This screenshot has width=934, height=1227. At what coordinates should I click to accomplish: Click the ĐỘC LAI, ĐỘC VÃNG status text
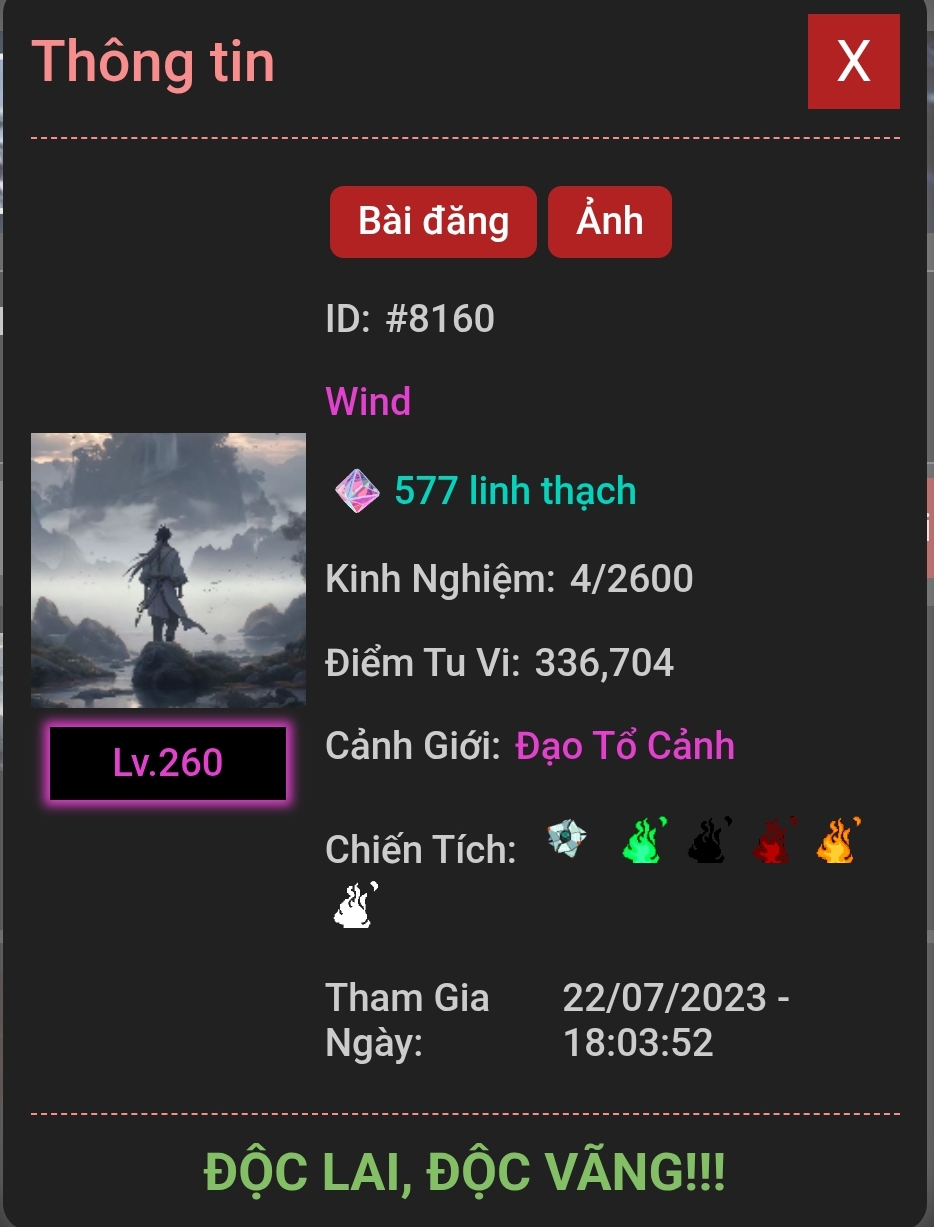point(465,1173)
